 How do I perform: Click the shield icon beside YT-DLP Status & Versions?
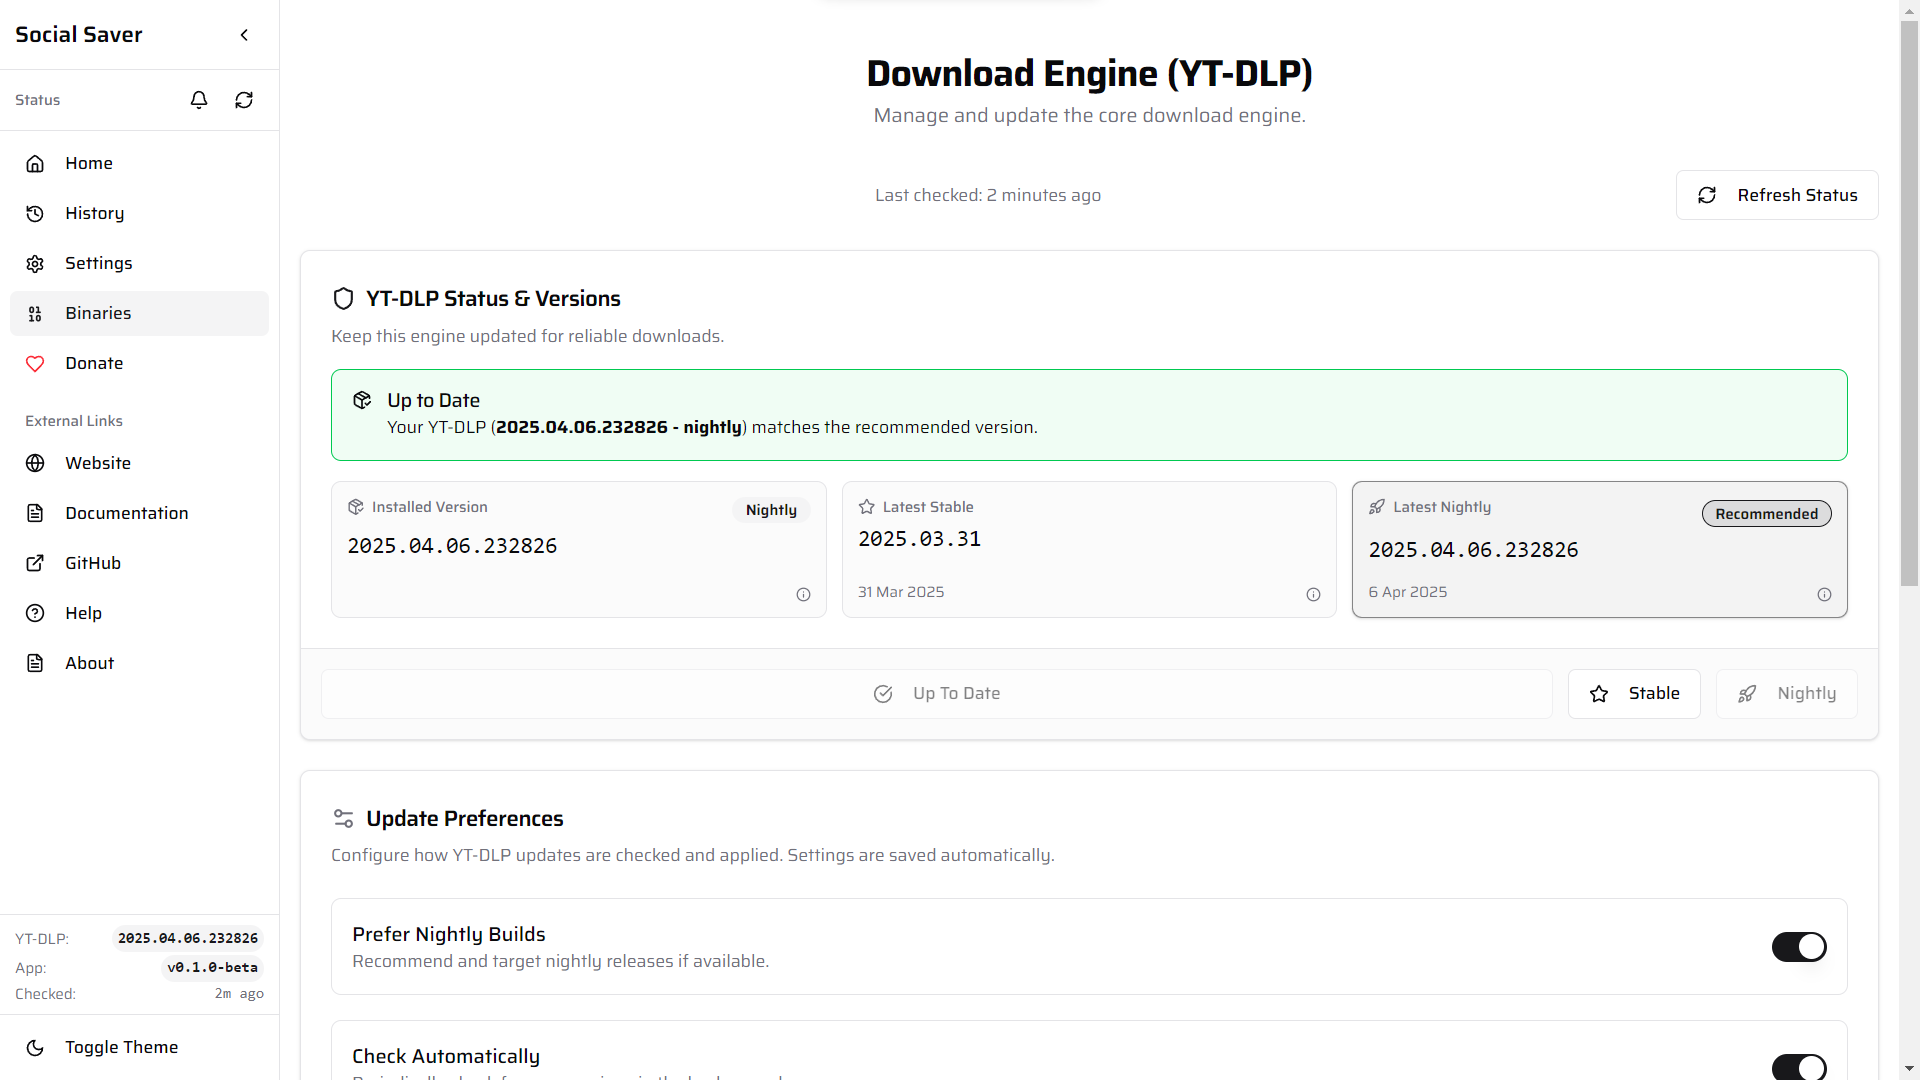(343, 298)
